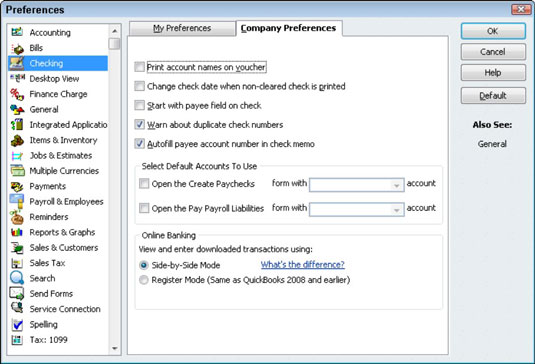Choose the Finance Charge icon

point(17,94)
